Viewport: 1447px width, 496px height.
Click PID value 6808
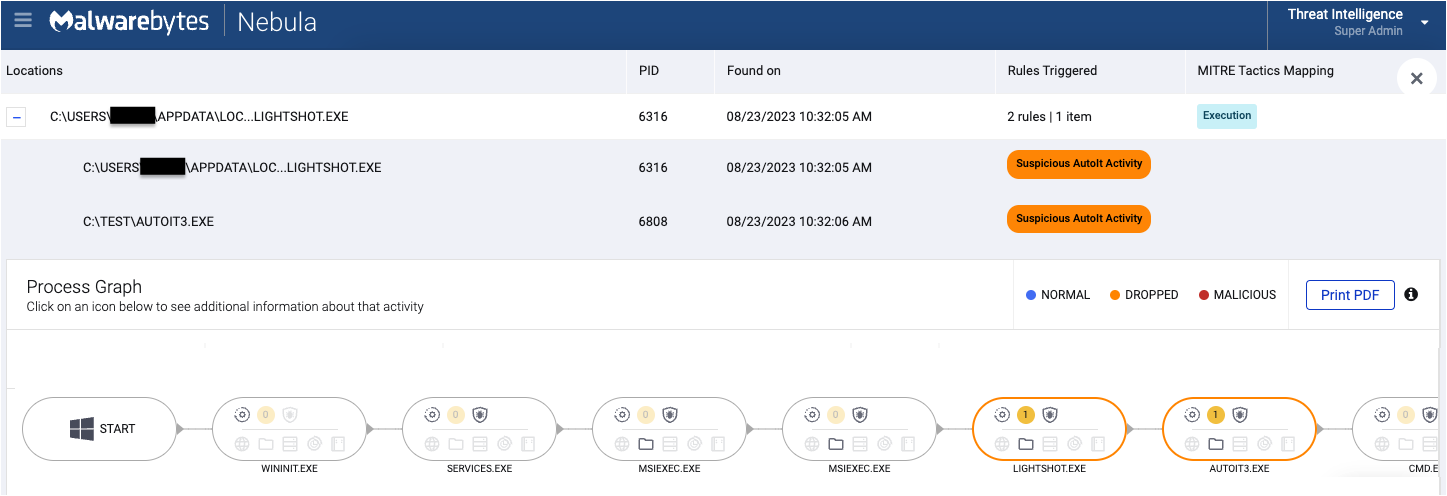click(x=653, y=221)
